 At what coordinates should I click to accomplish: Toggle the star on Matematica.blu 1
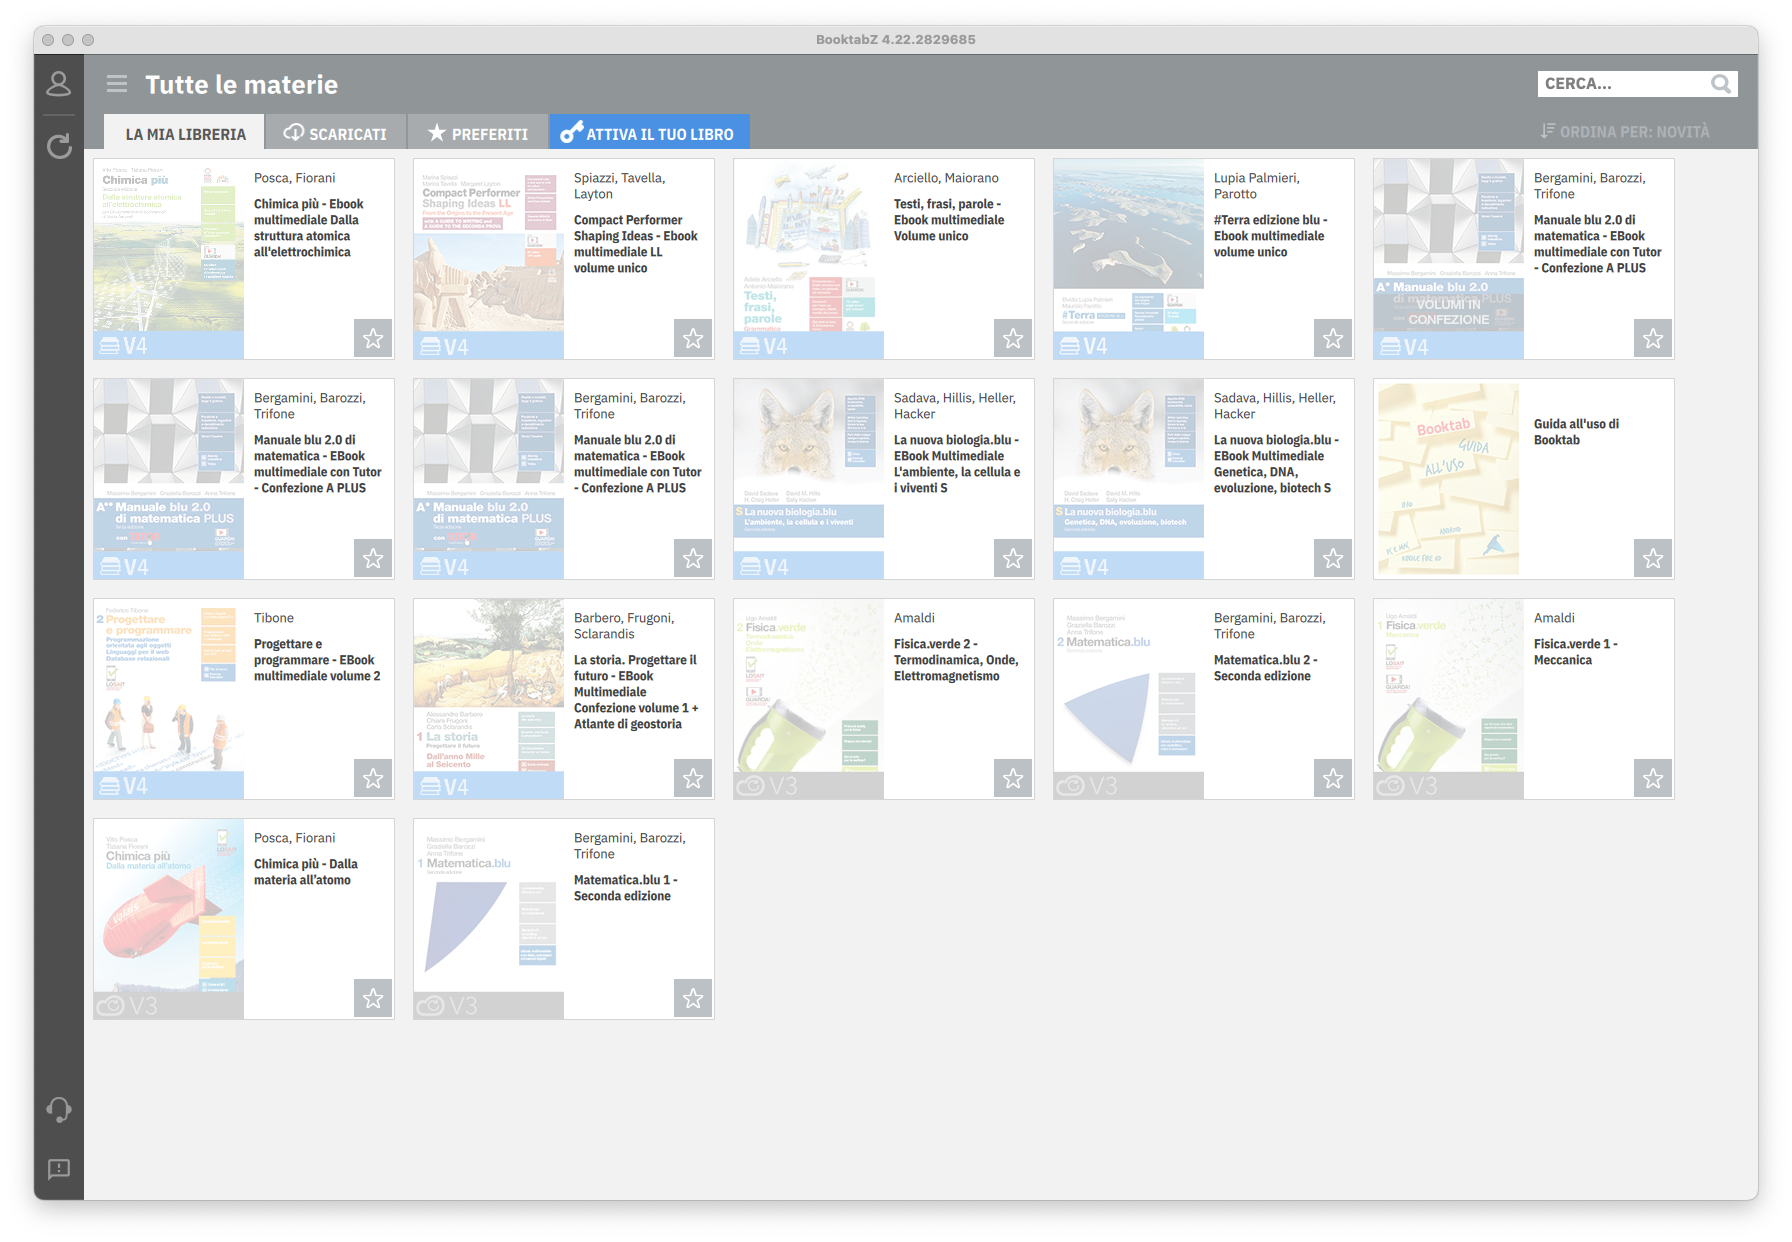(x=693, y=998)
